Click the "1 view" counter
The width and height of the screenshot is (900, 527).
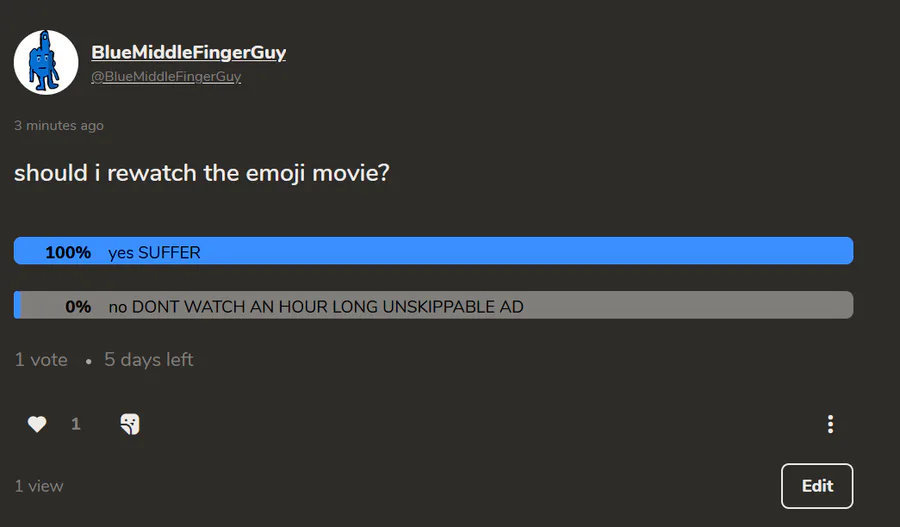(39, 486)
